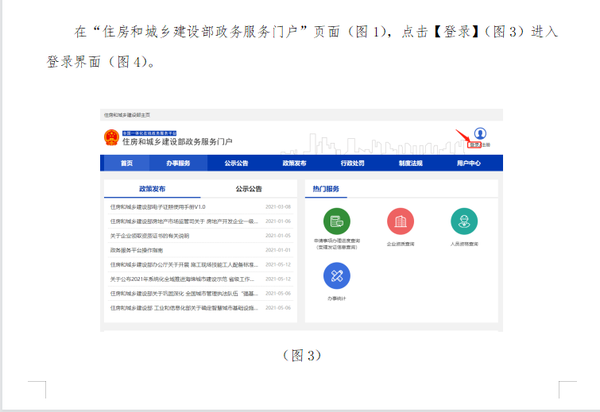
Task: Open the article about 施工现场技能工人配备标准
Action: click(184, 265)
